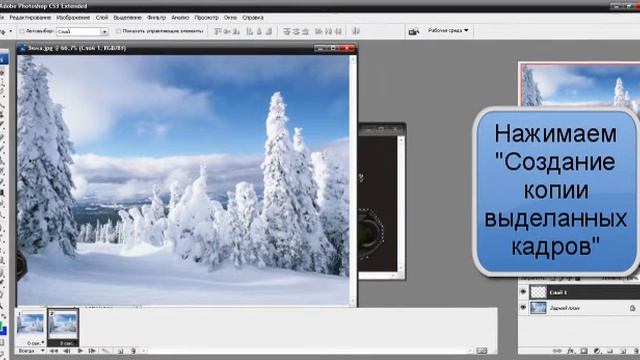Click the align vertical centers icon

click(x=226, y=31)
